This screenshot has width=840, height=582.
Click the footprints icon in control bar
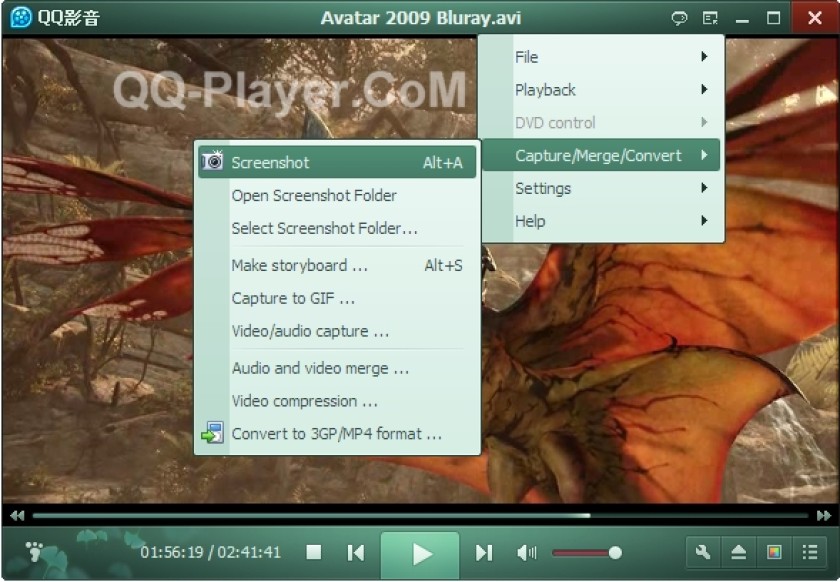pos(34,551)
